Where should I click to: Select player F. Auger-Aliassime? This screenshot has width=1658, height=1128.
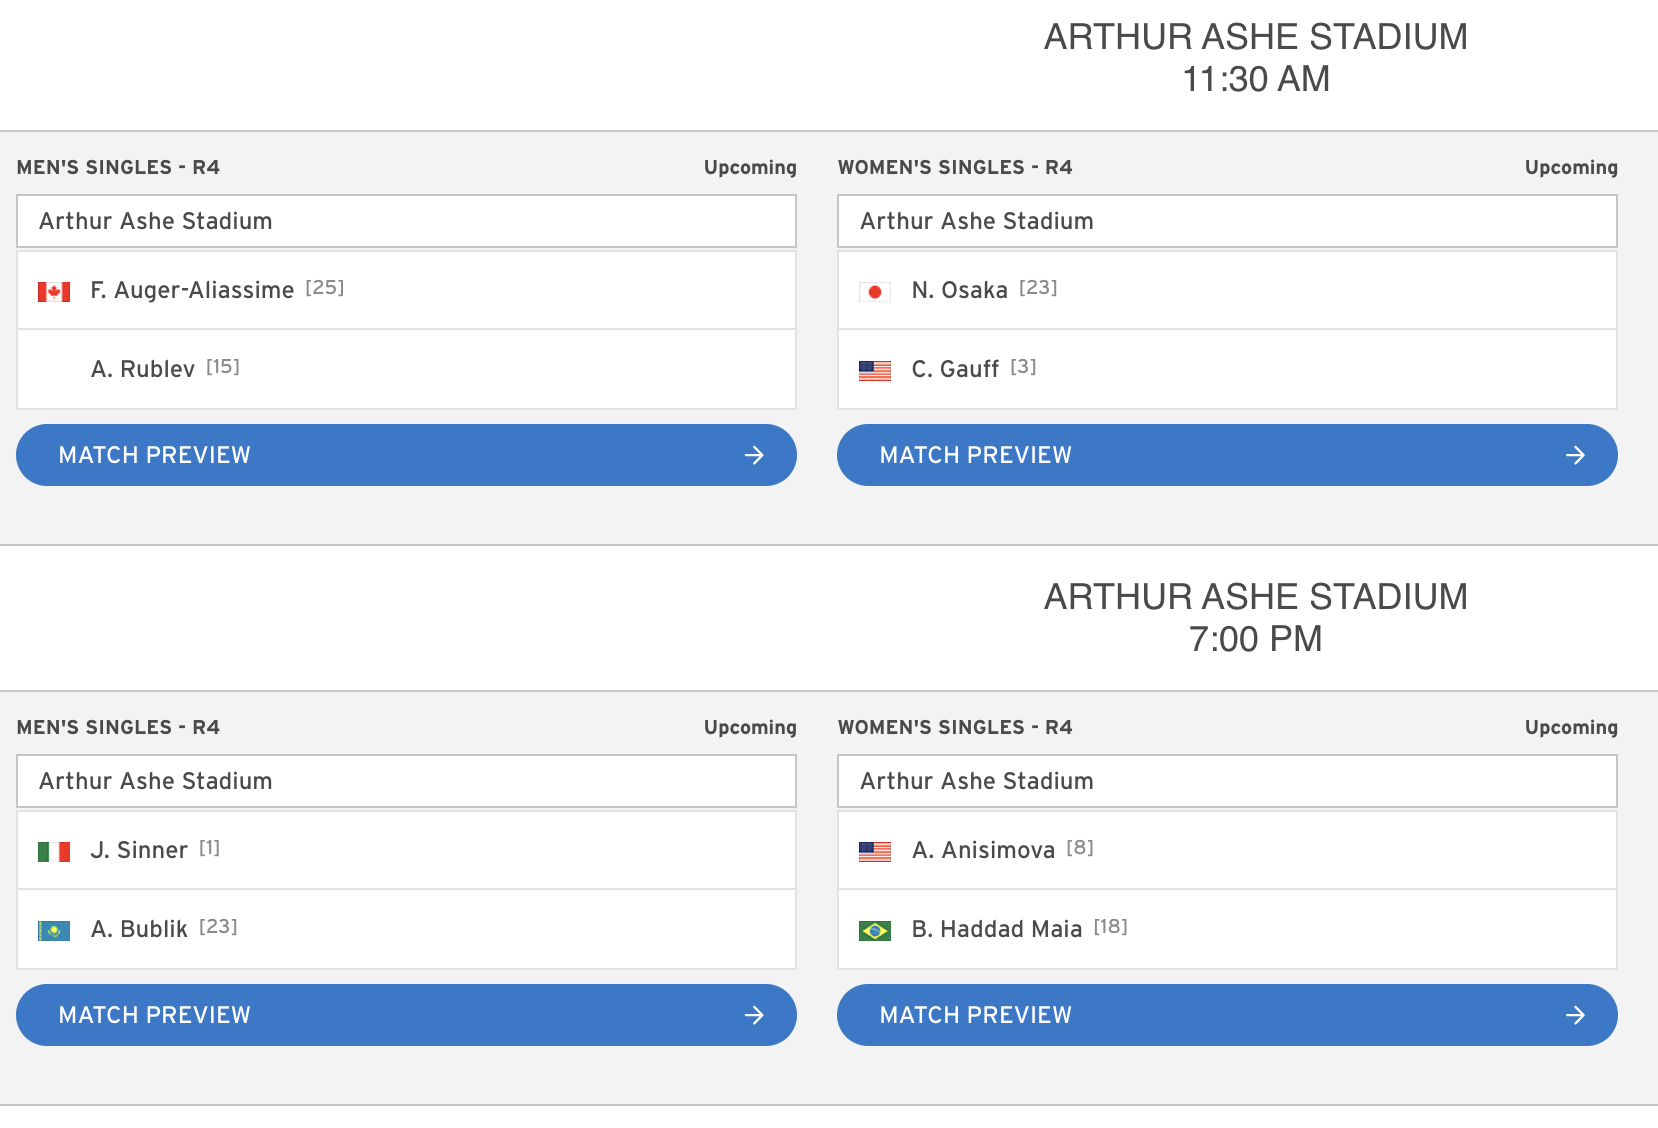click(x=192, y=290)
